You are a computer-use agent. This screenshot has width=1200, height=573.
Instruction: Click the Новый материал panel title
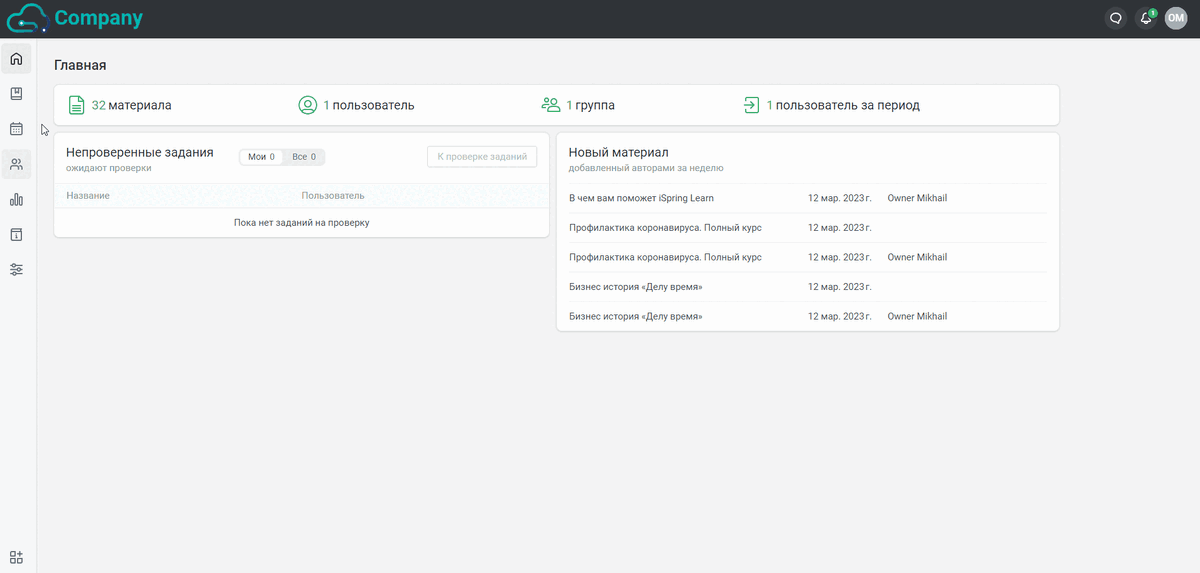click(618, 152)
